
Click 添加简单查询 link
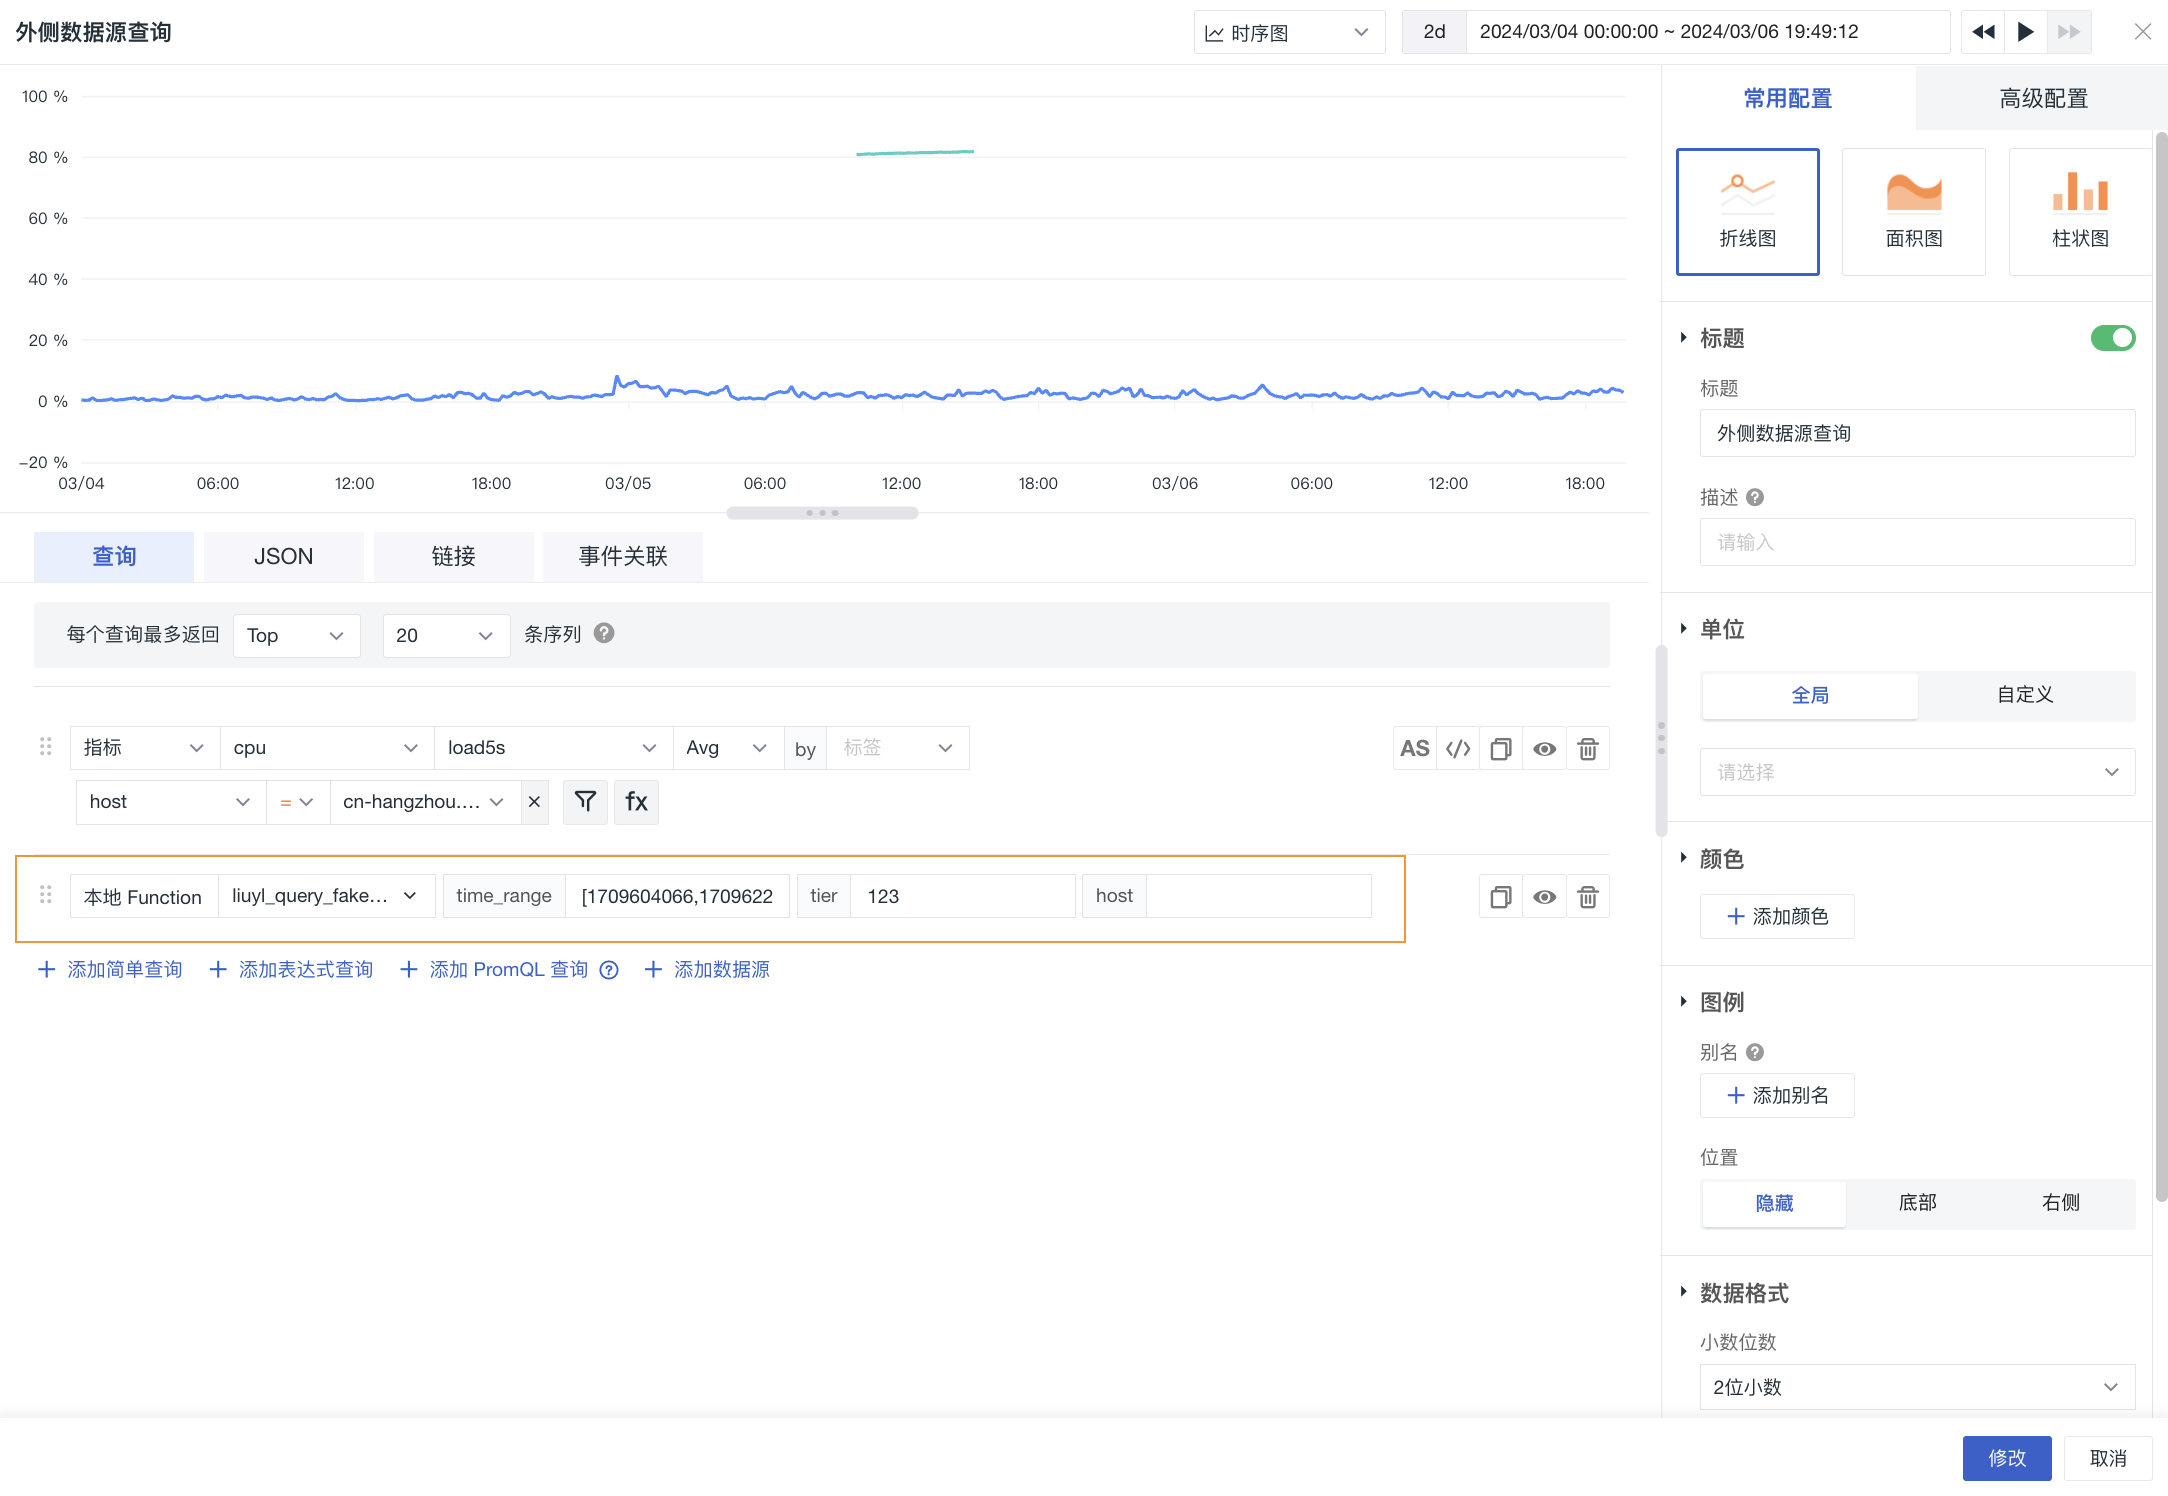point(110,970)
